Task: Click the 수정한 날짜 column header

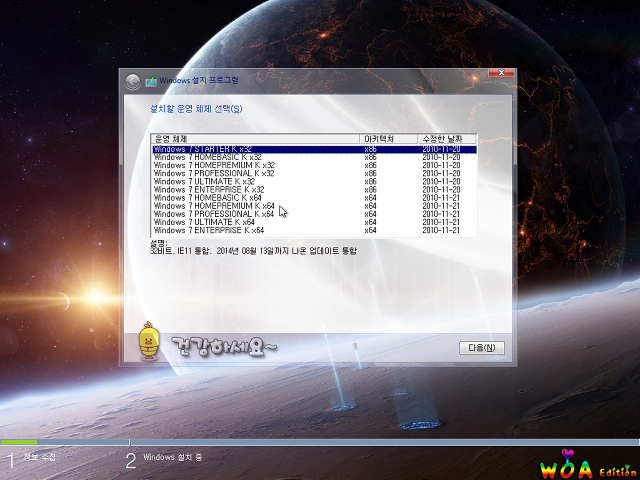Action: (x=447, y=139)
